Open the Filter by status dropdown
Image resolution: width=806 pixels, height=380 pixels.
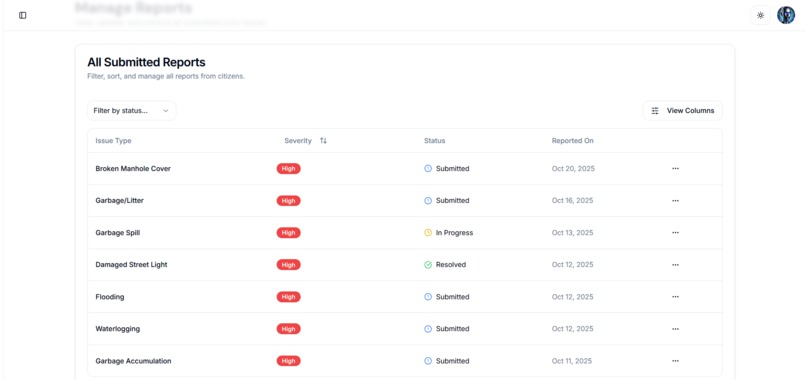tap(132, 111)
